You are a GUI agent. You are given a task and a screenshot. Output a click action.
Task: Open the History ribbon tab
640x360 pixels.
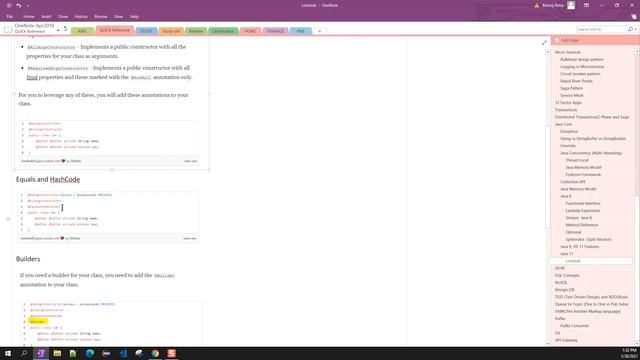pyautogui.click(x=81, y=17)
